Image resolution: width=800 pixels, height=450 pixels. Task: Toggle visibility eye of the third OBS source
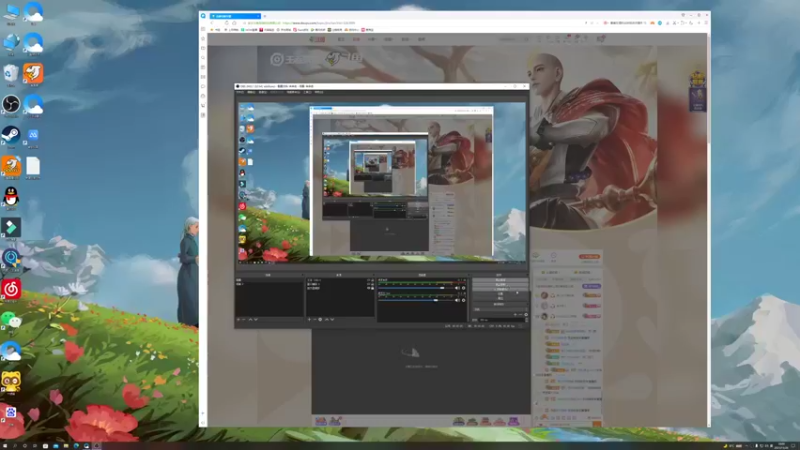click(x=368, y=288)
